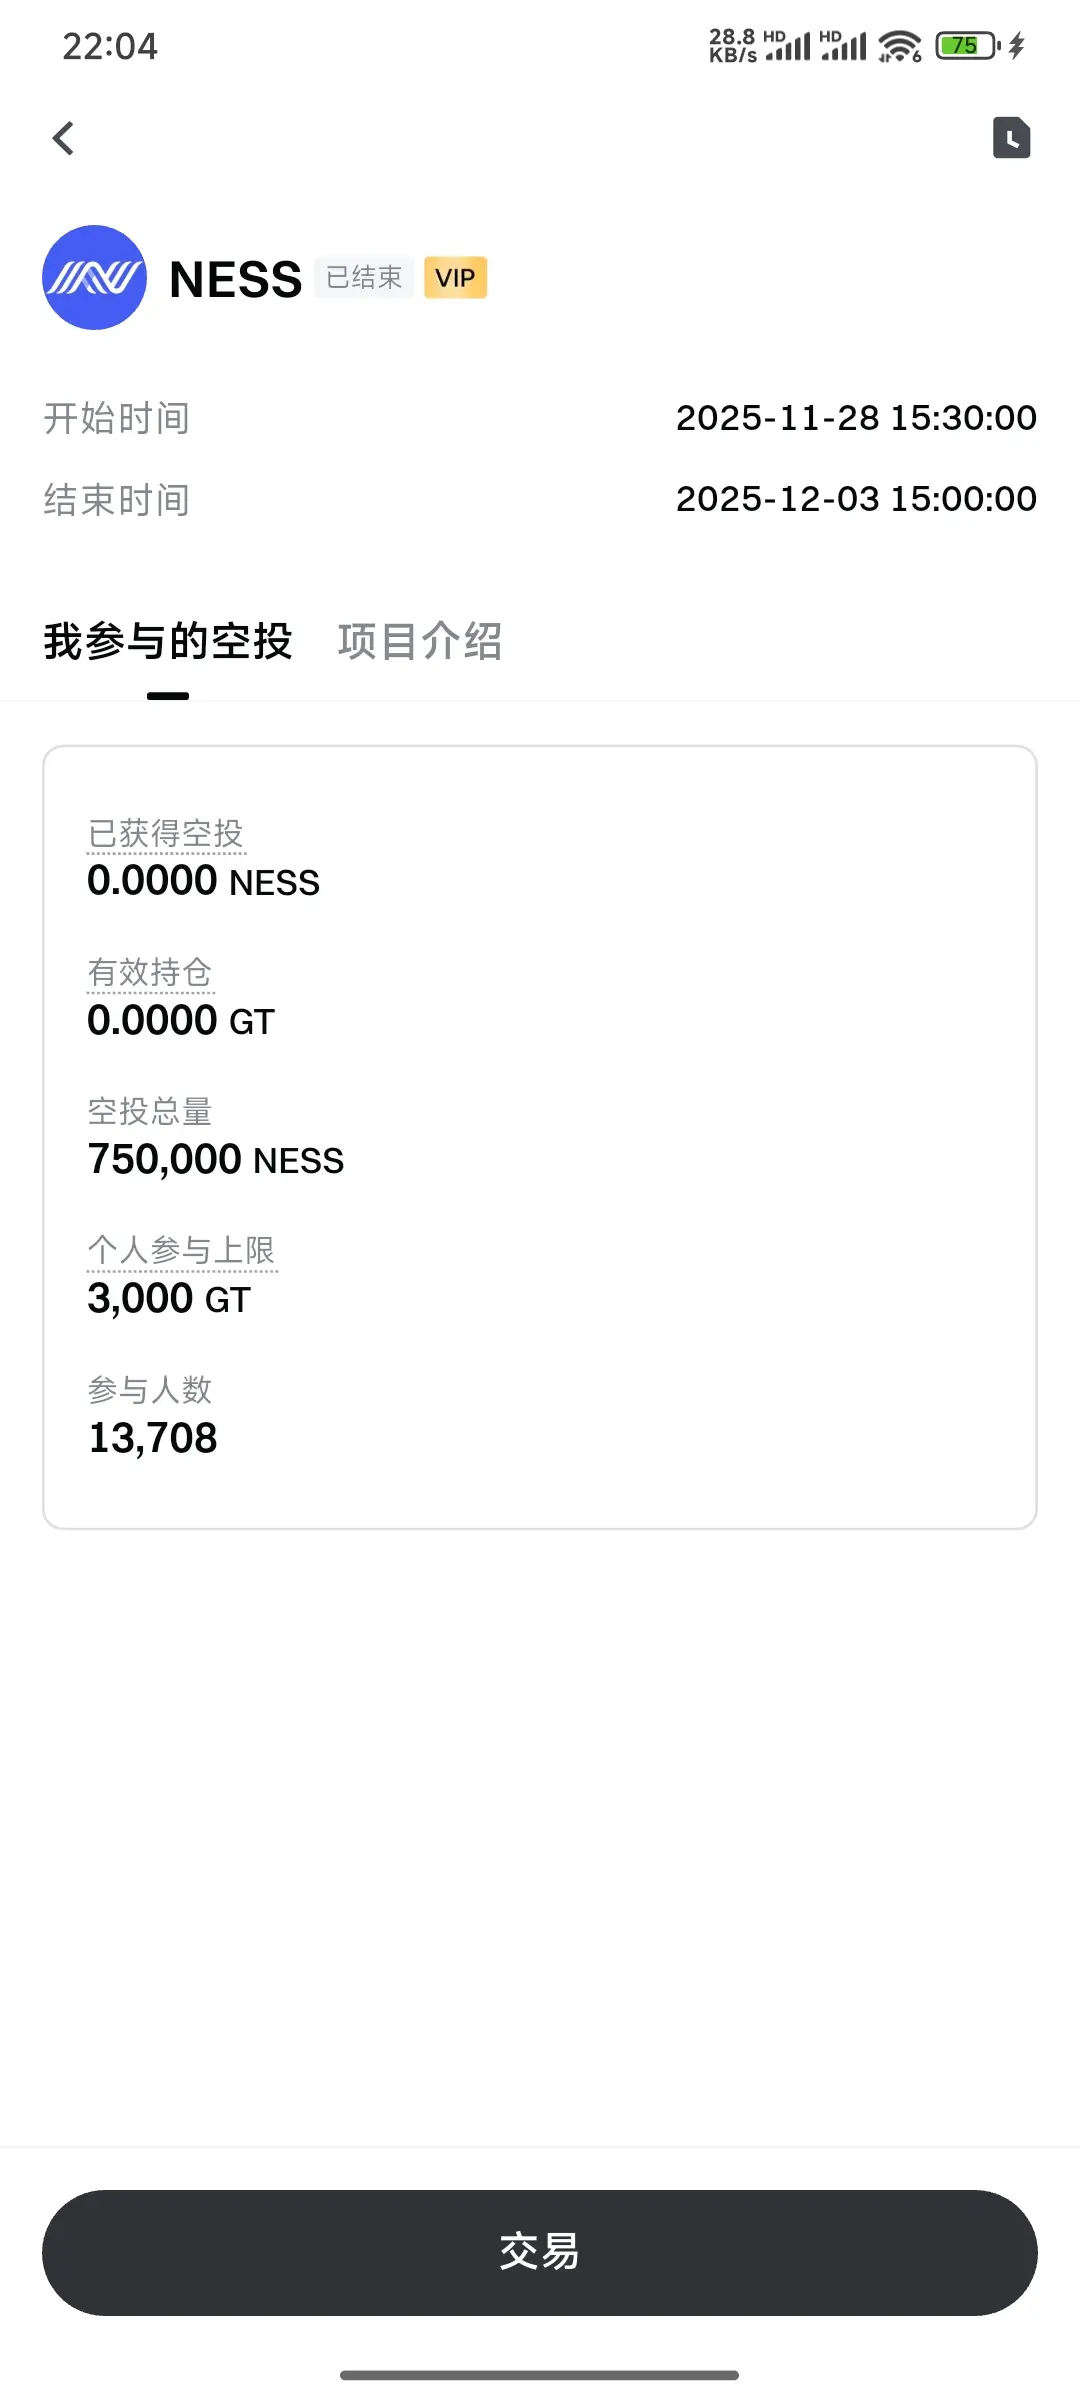Tap the NESS token logo
The height and width of the screenshot is (2400, 1080).
94,277
